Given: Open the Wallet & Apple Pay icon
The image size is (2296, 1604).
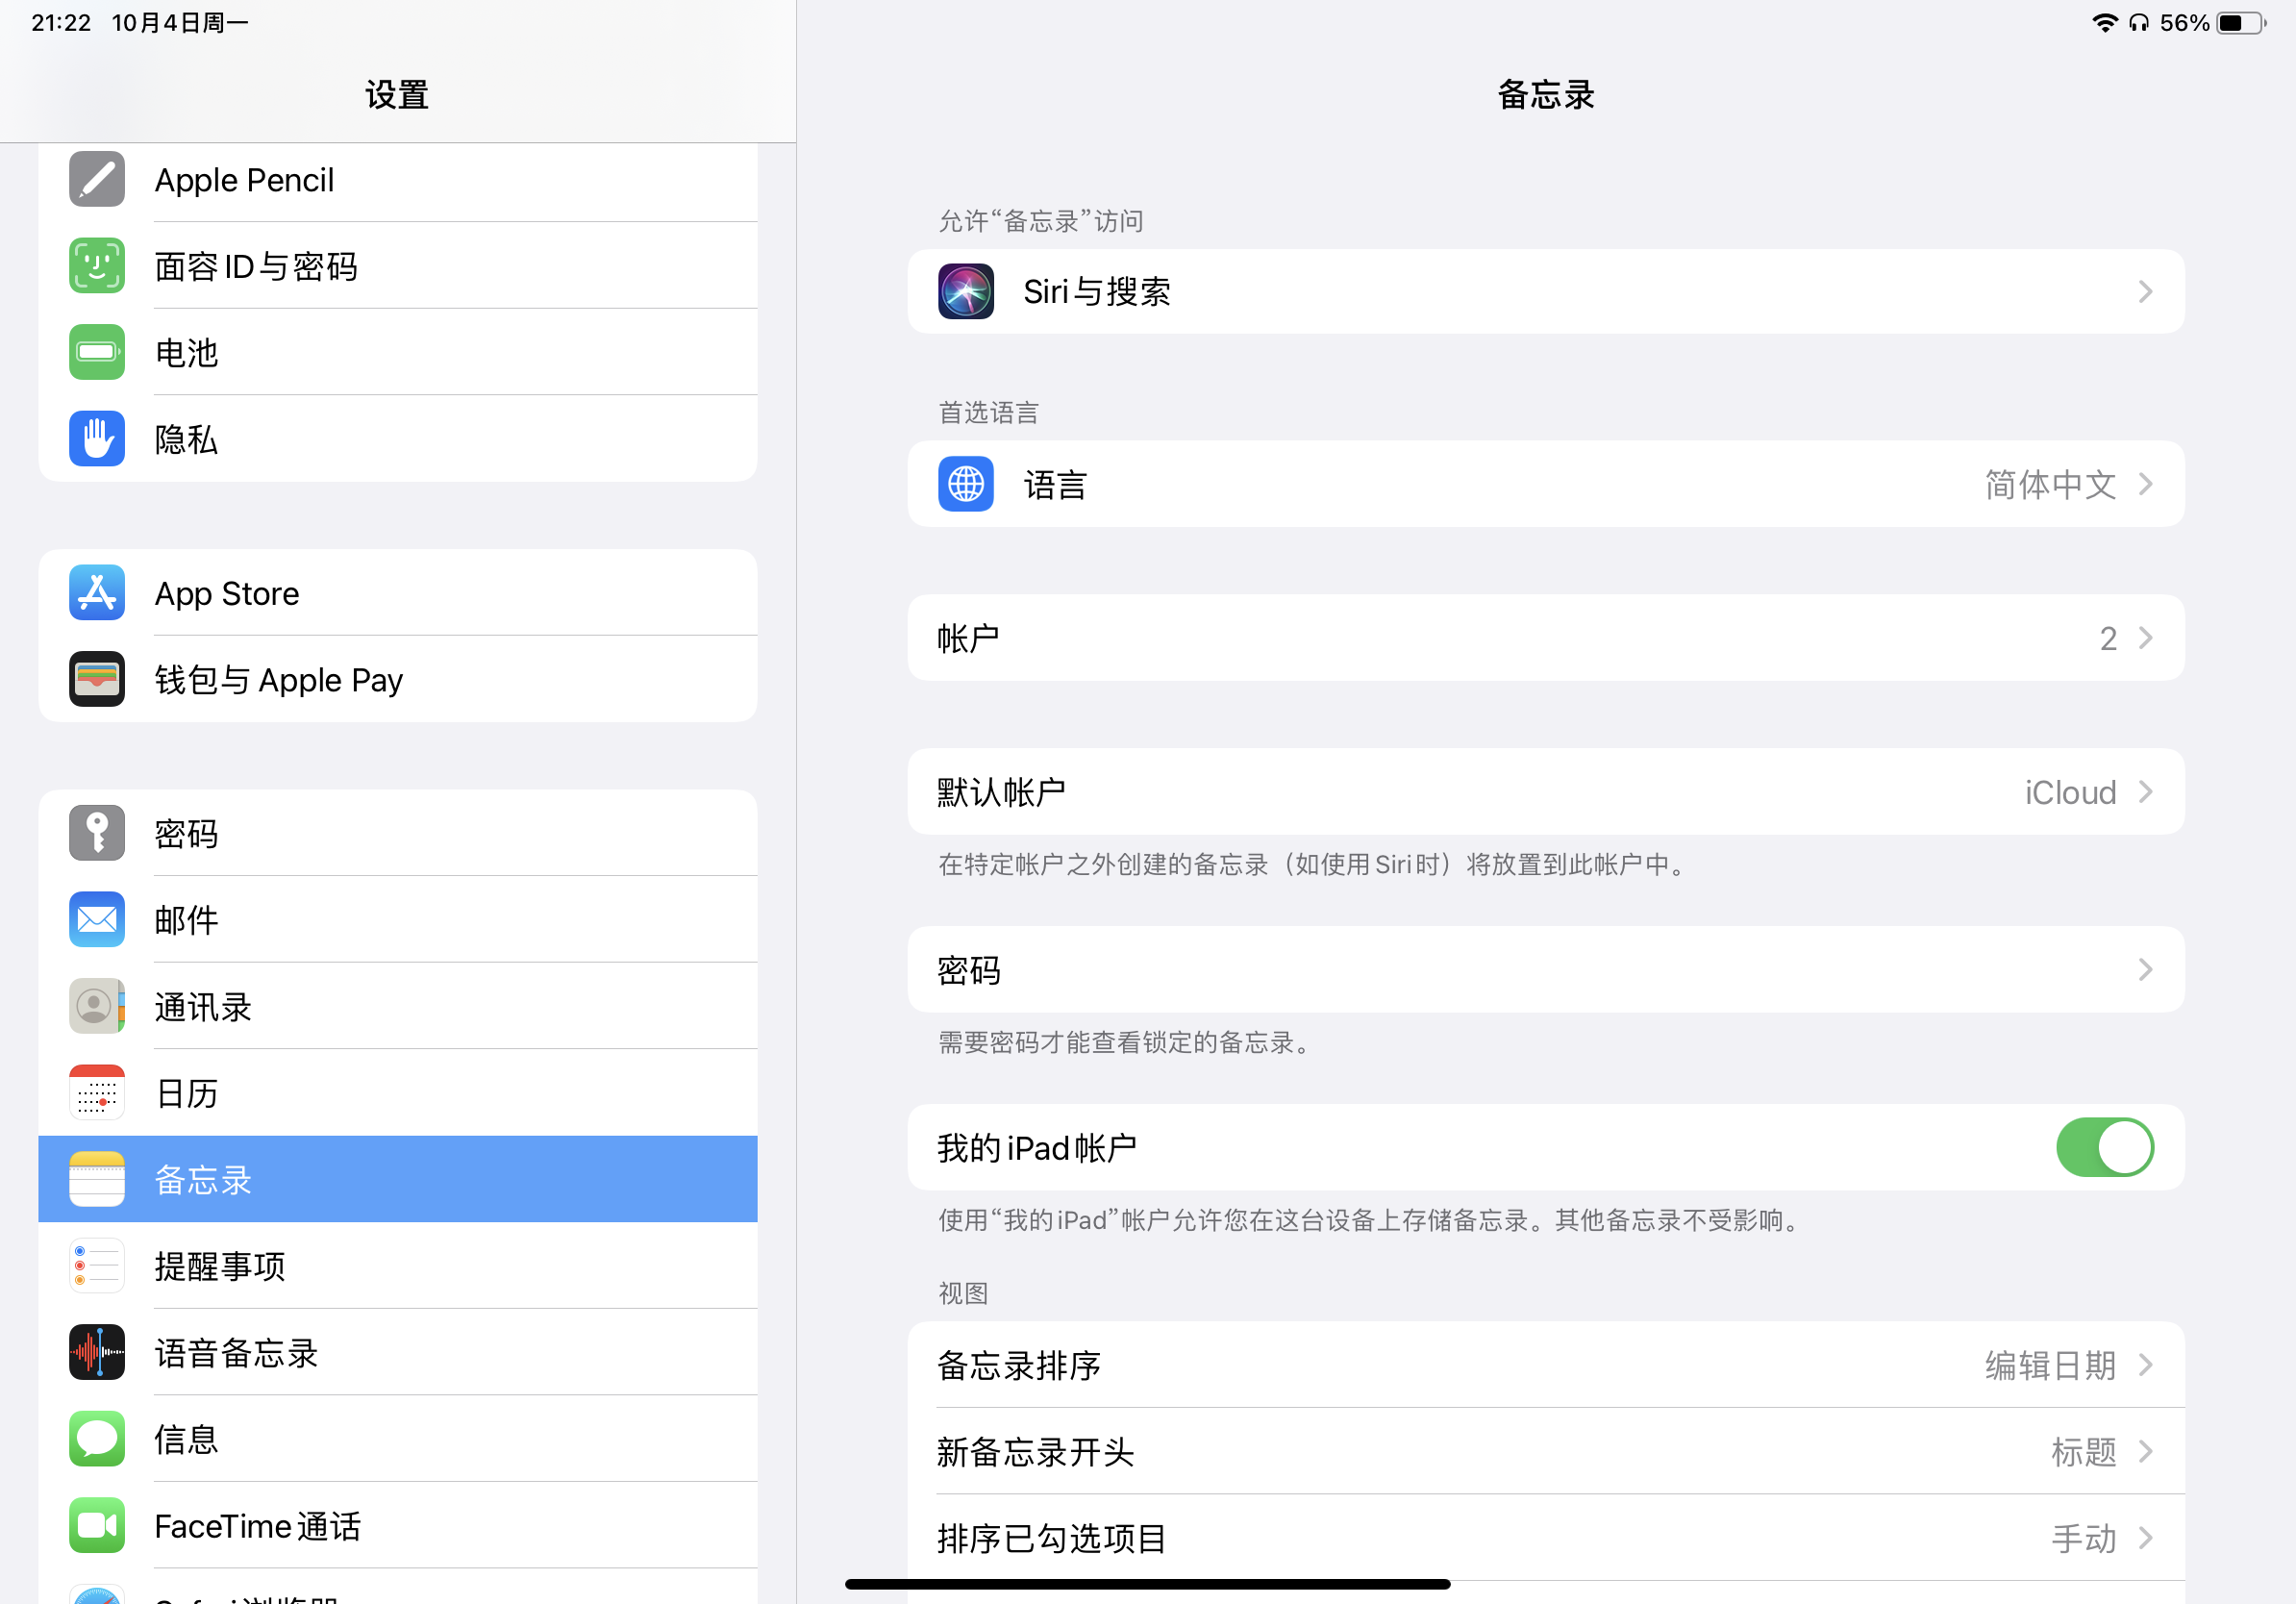Looking at the screenshot, I should click(97, 680).
